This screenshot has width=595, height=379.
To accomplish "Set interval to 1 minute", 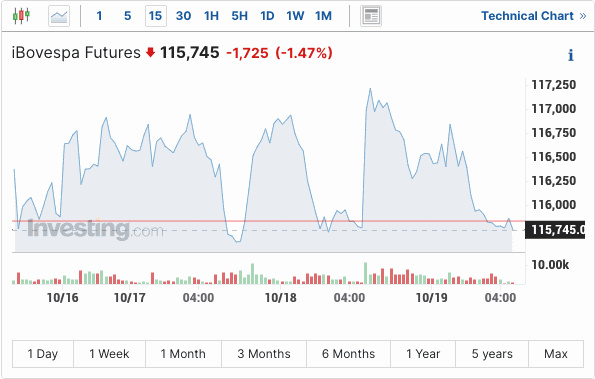I will [x=99, y=16].
